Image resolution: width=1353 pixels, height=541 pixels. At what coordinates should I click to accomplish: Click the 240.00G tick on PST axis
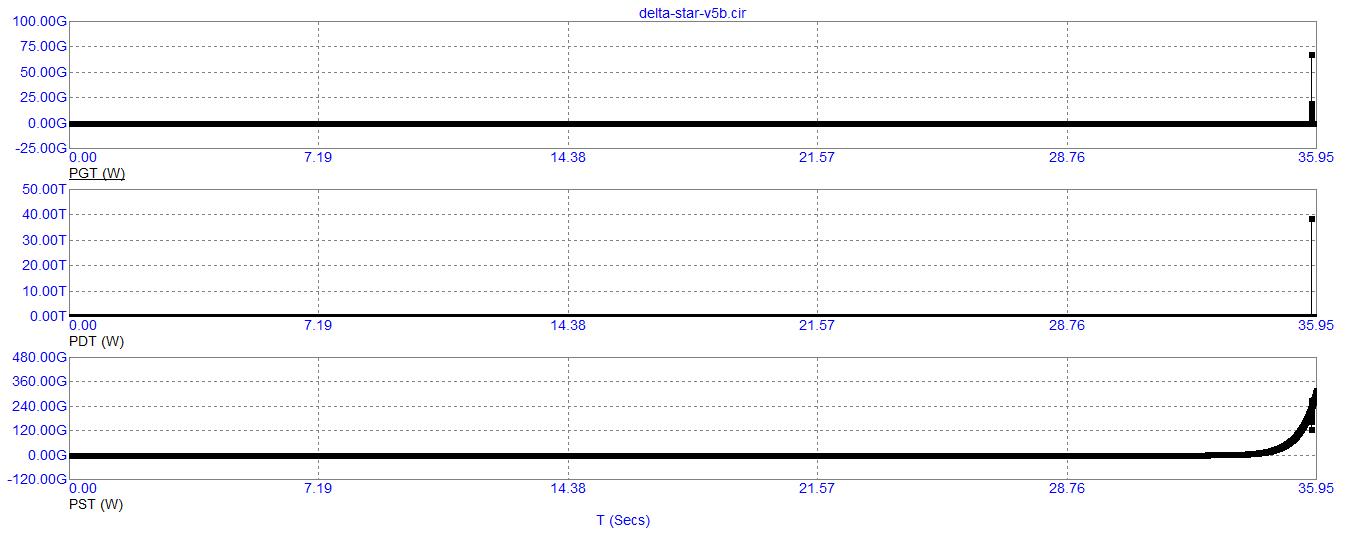[38, 406]
